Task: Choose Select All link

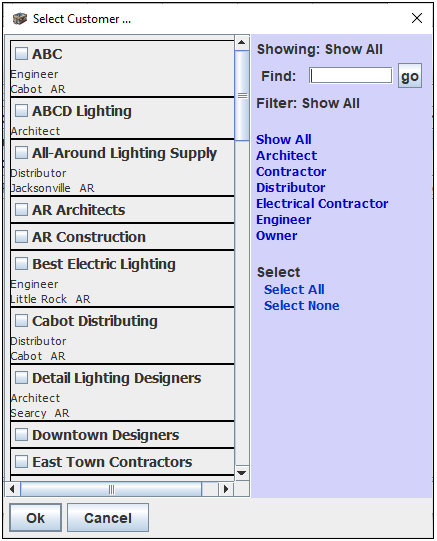Action: (x=294, y=289)
